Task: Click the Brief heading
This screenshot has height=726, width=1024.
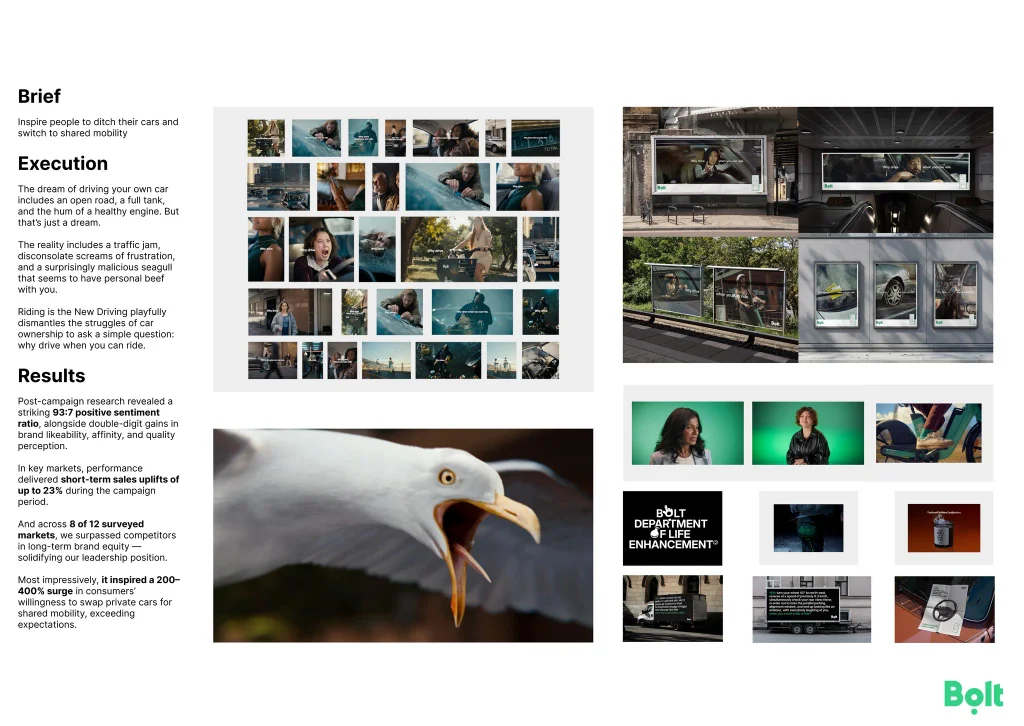Action: coord(39,96)
